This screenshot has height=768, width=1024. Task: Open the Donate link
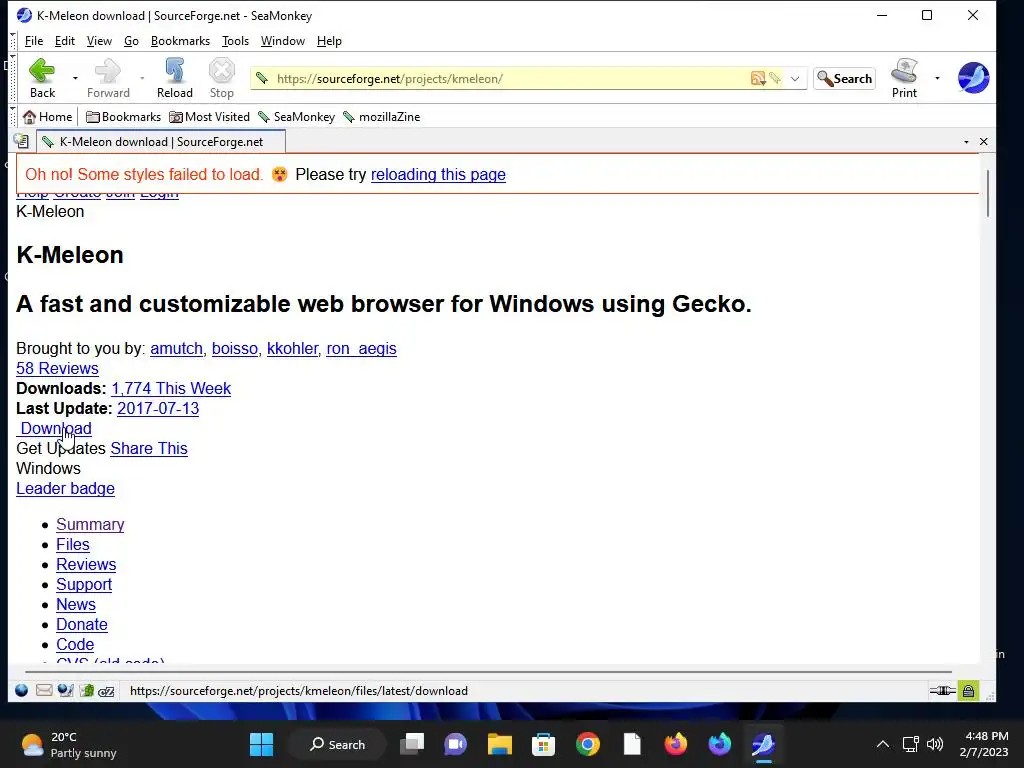pos(82,625)
